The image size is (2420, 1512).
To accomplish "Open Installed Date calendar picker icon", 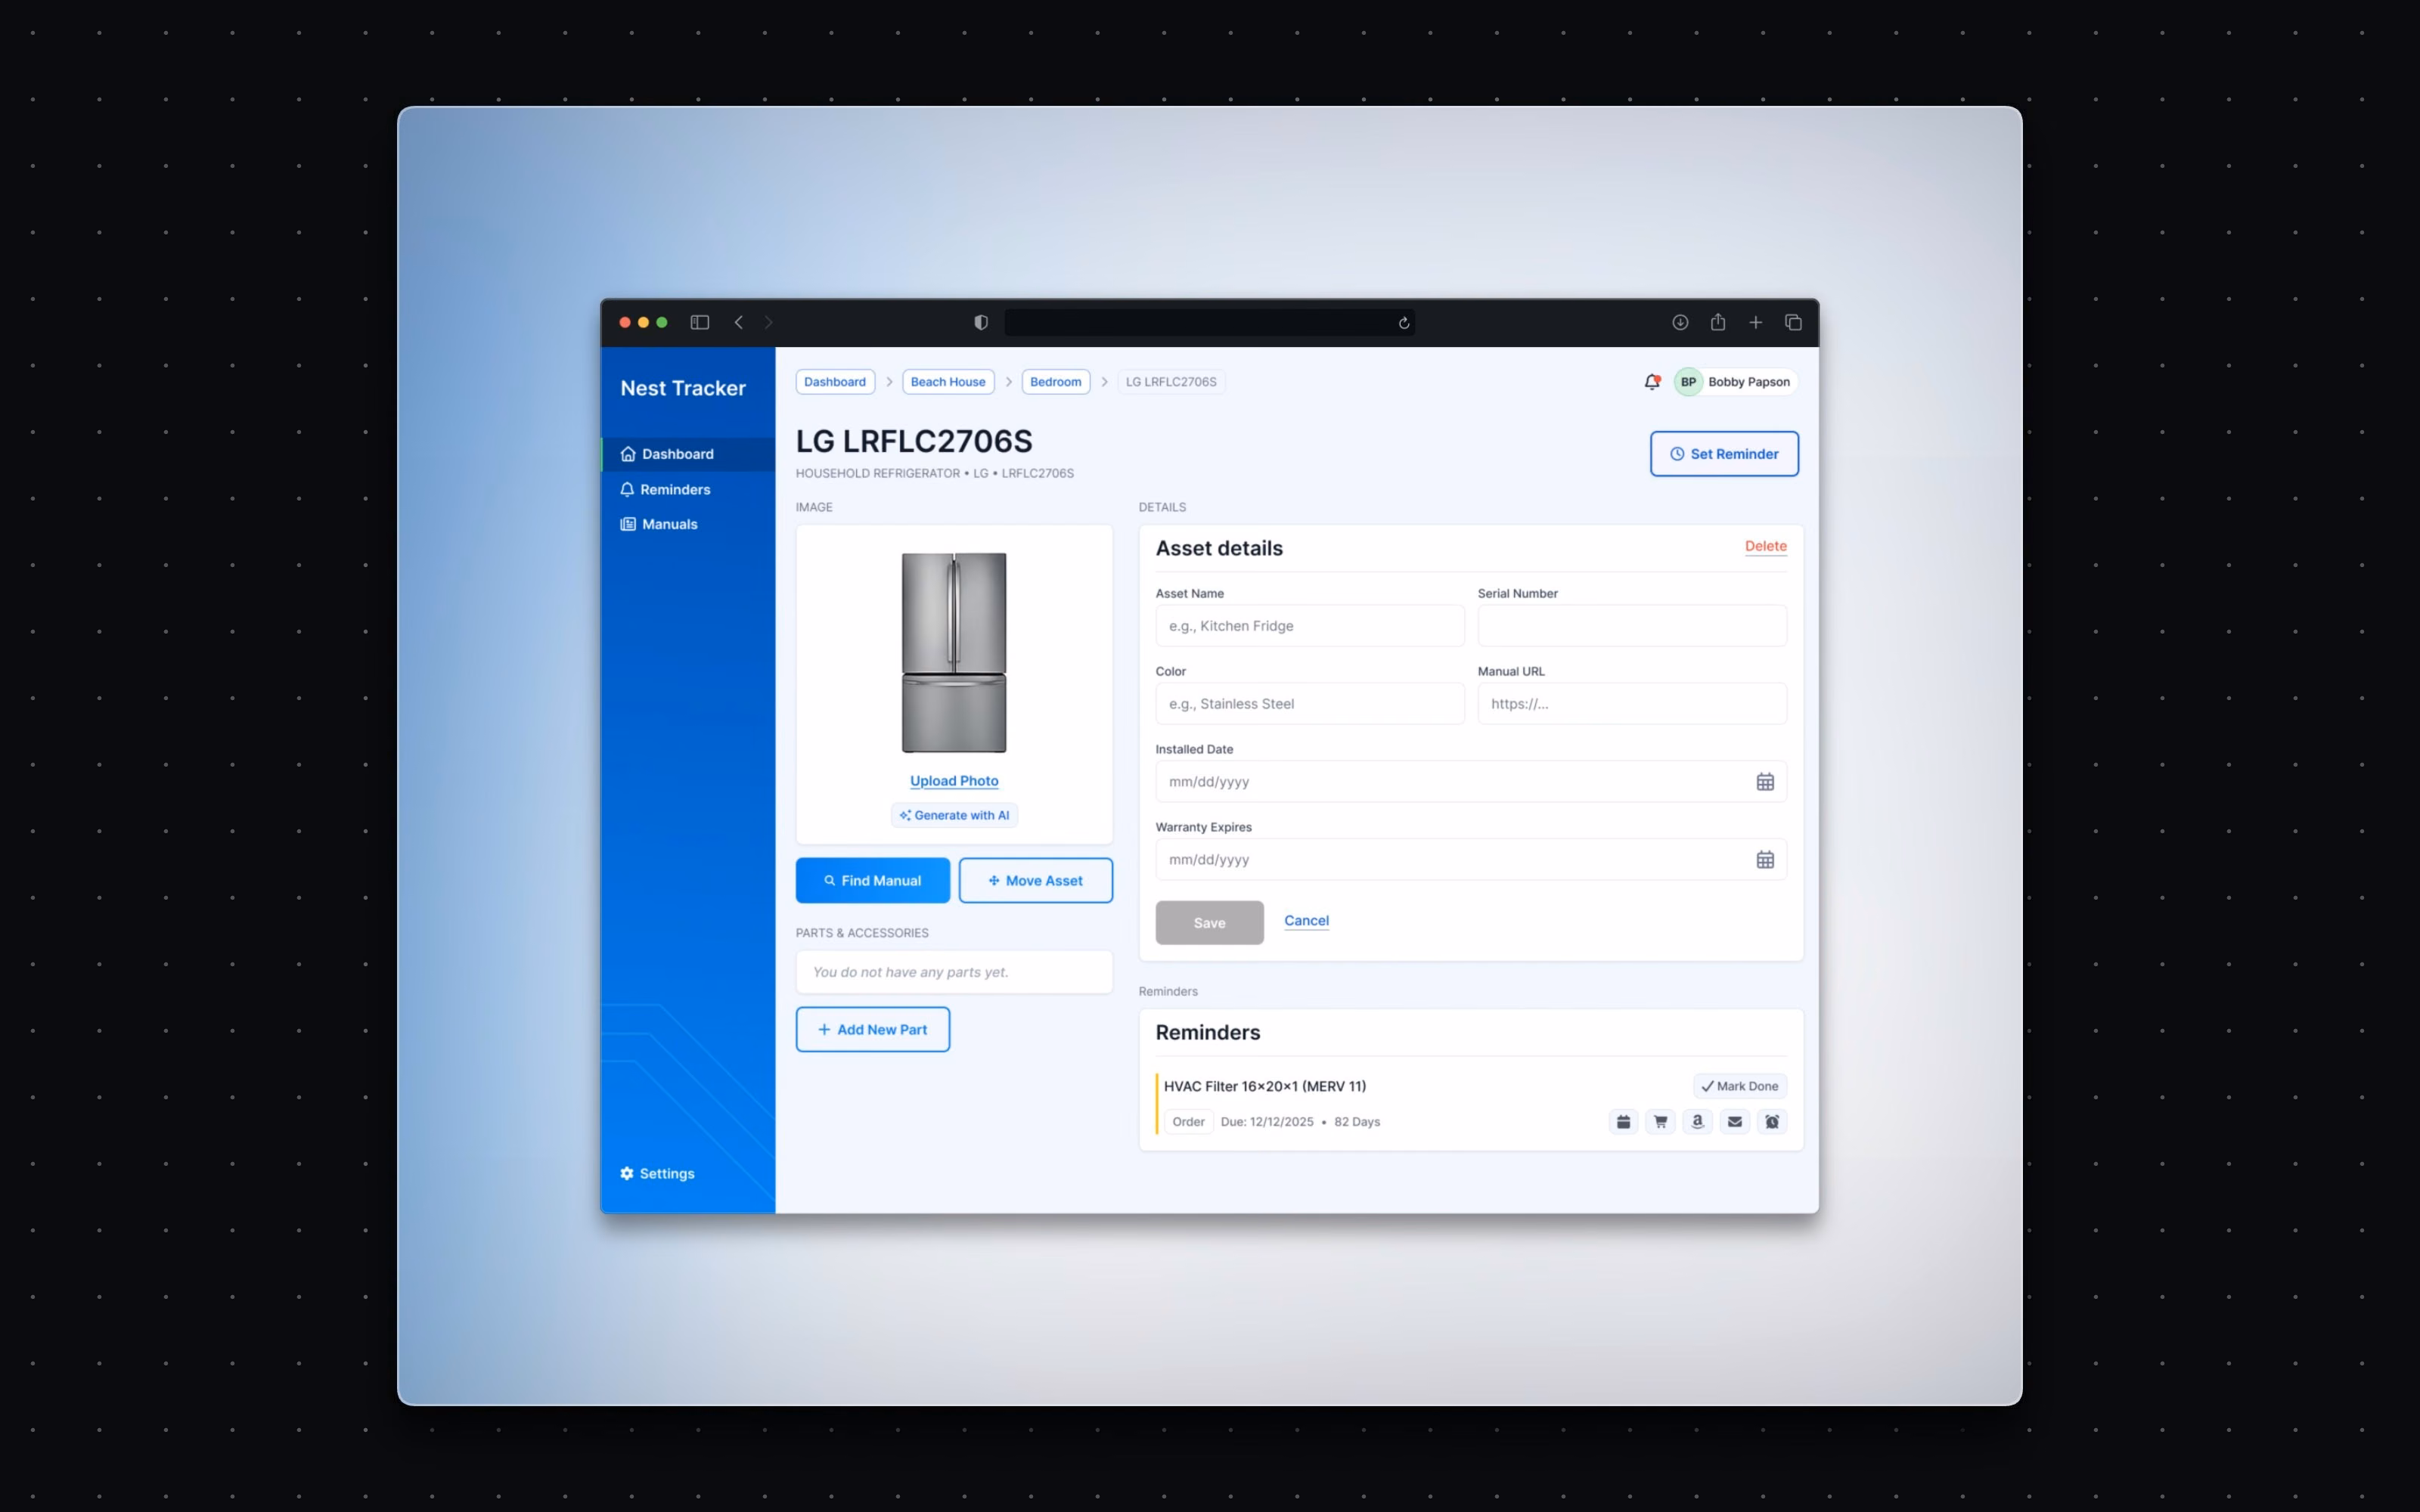I will 1765,782.
